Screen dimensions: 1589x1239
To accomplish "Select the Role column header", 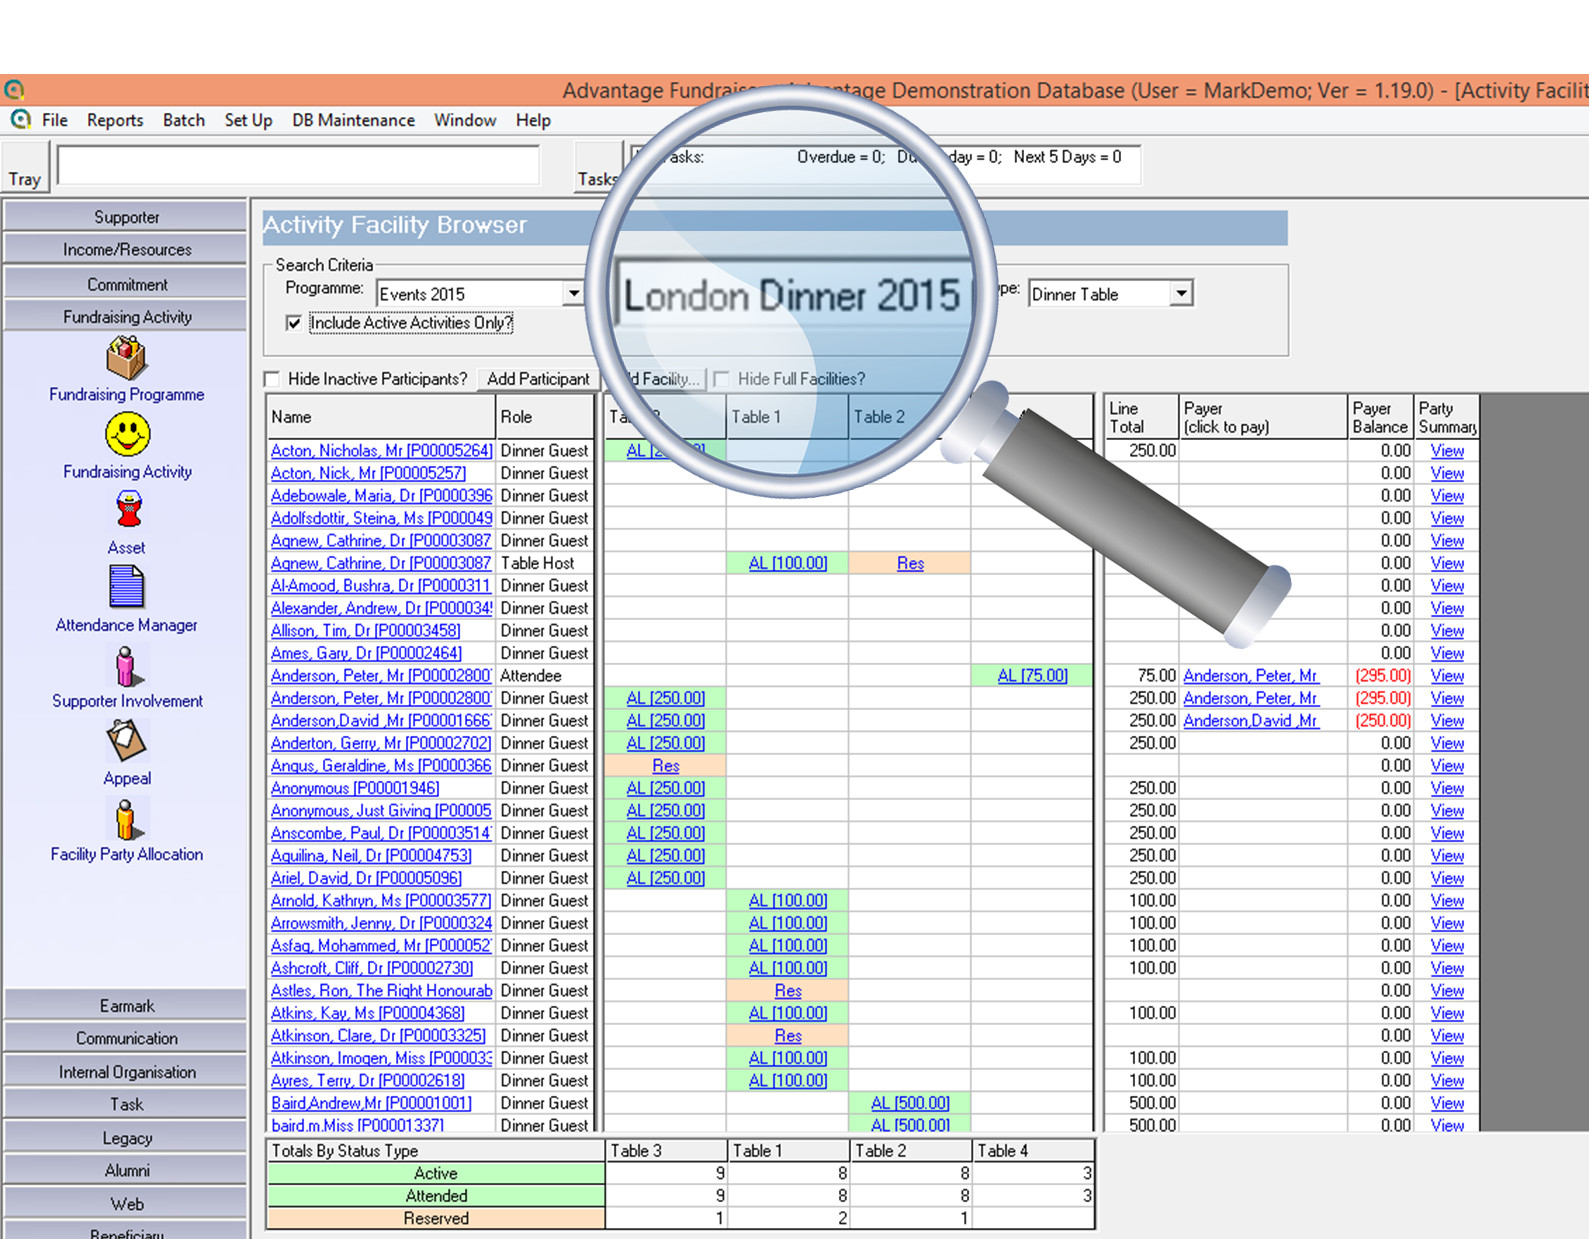I will (x=545, y=417).
